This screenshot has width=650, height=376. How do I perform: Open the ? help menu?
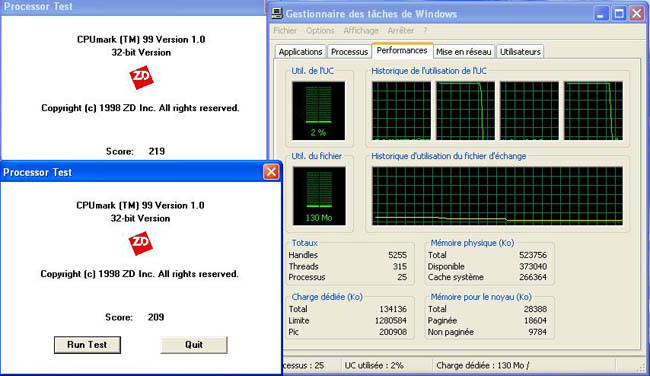click(425, 30)
